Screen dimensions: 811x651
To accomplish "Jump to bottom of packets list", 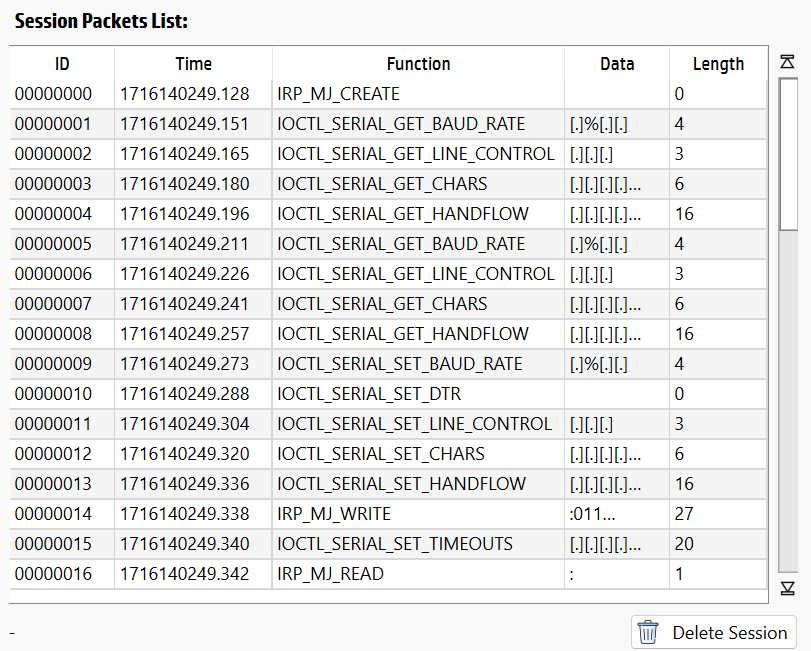I will point(787,588).
